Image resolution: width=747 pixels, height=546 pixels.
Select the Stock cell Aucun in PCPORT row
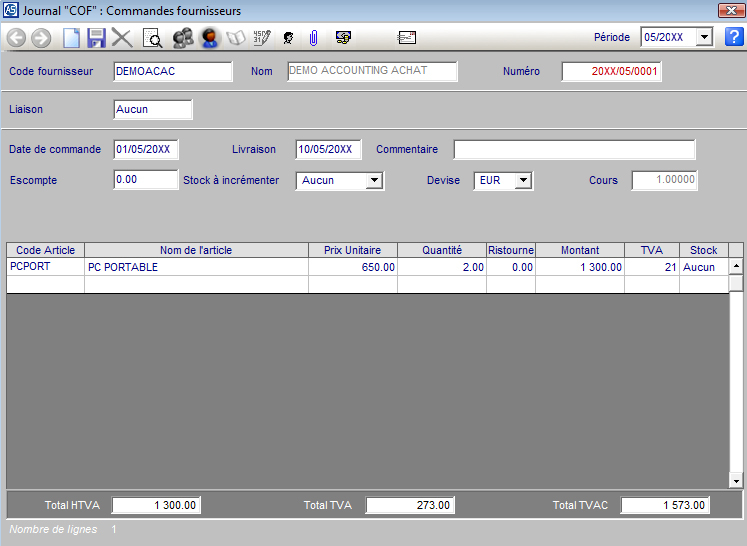coord(704,267)
